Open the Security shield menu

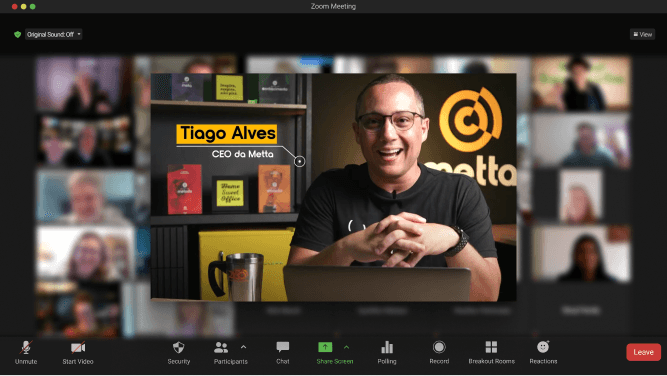[179, 353]
